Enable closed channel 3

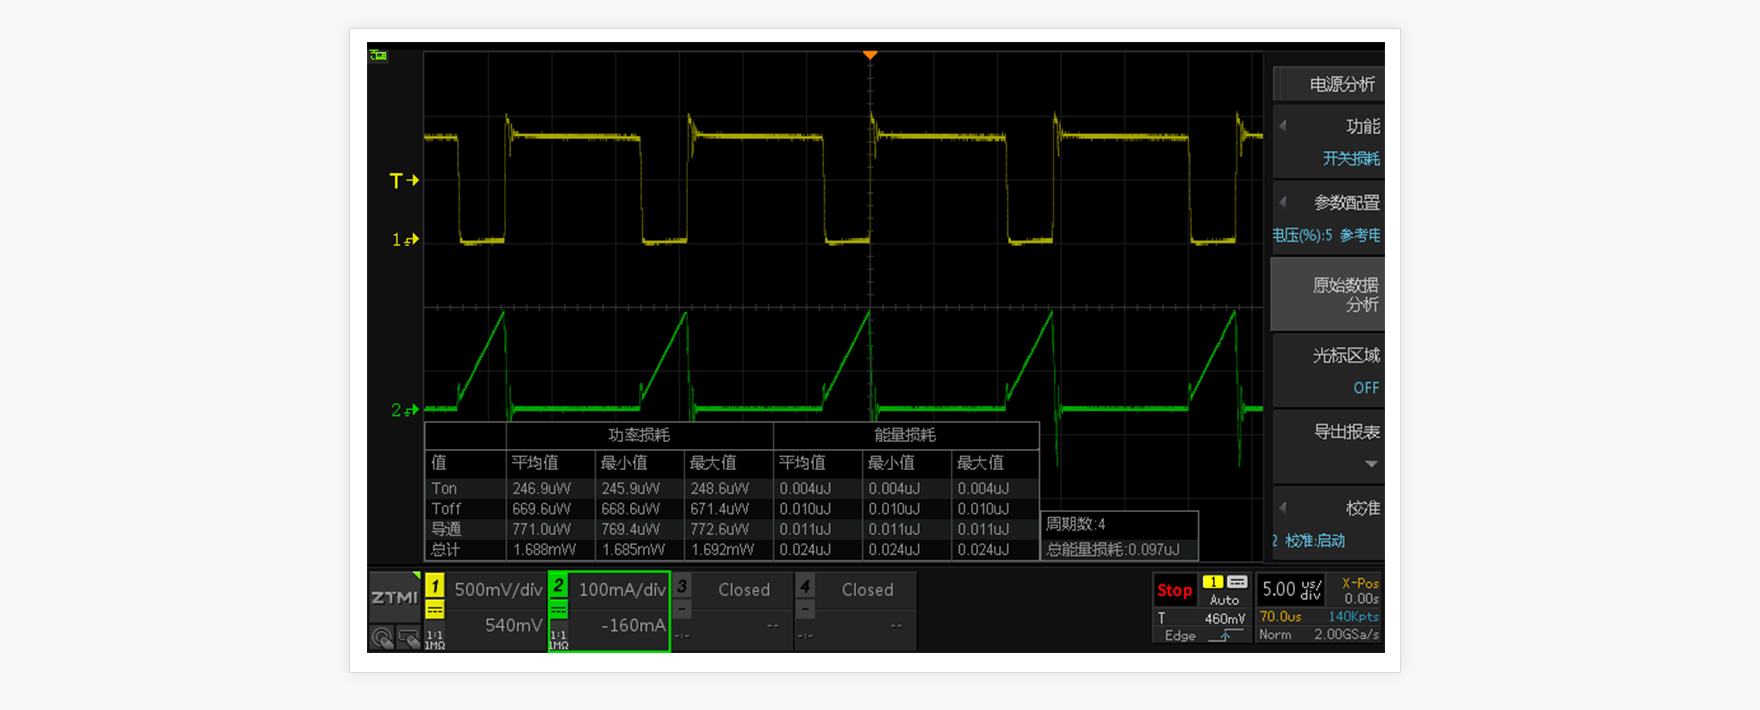pyautogui.click(x=743, y=590)
